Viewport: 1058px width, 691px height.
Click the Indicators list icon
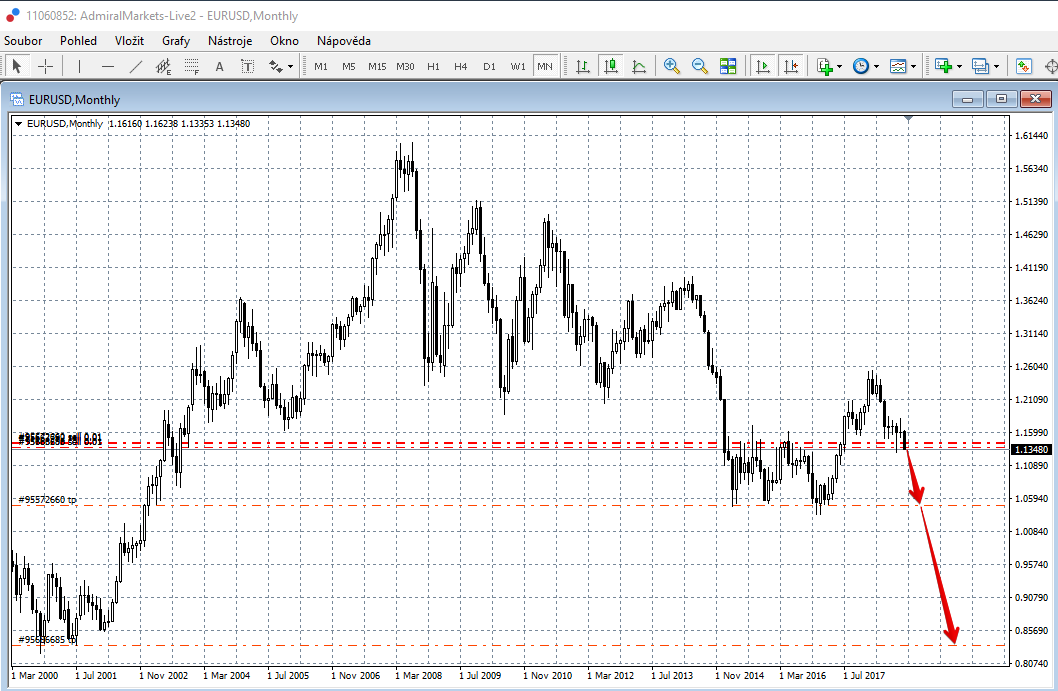click(x=825, y=66)
